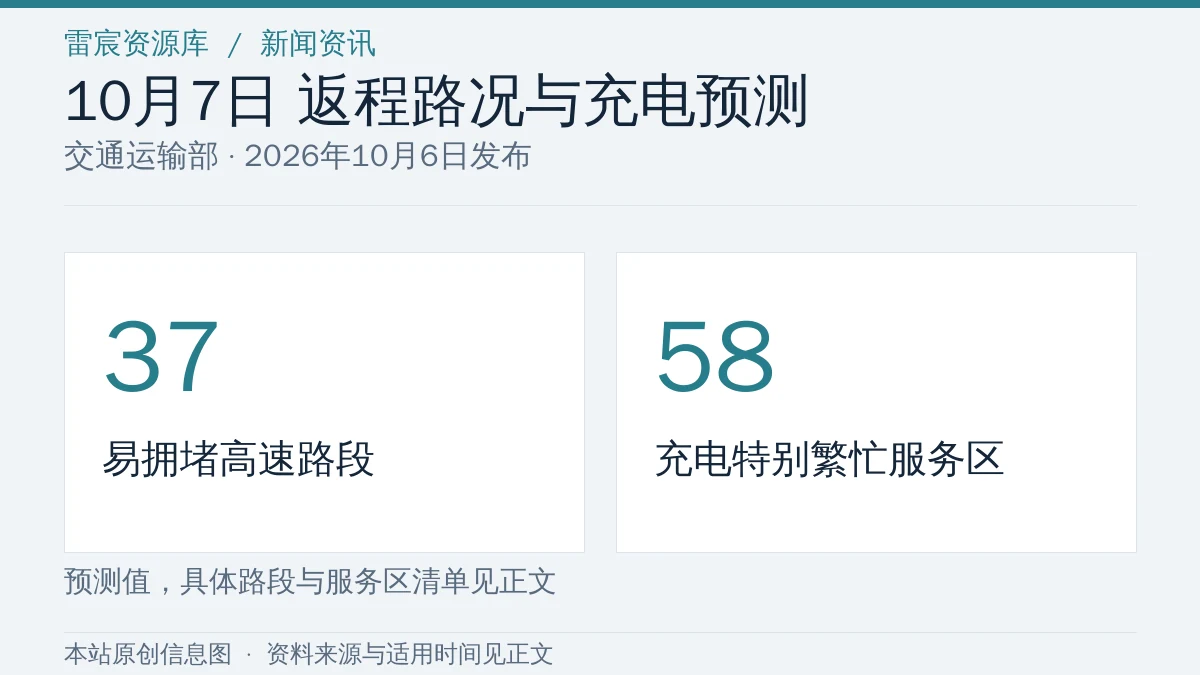Select the footer text 资料来源与适用时间见正文
This screenshot has height=675, width=1200.
coord(410,654)
